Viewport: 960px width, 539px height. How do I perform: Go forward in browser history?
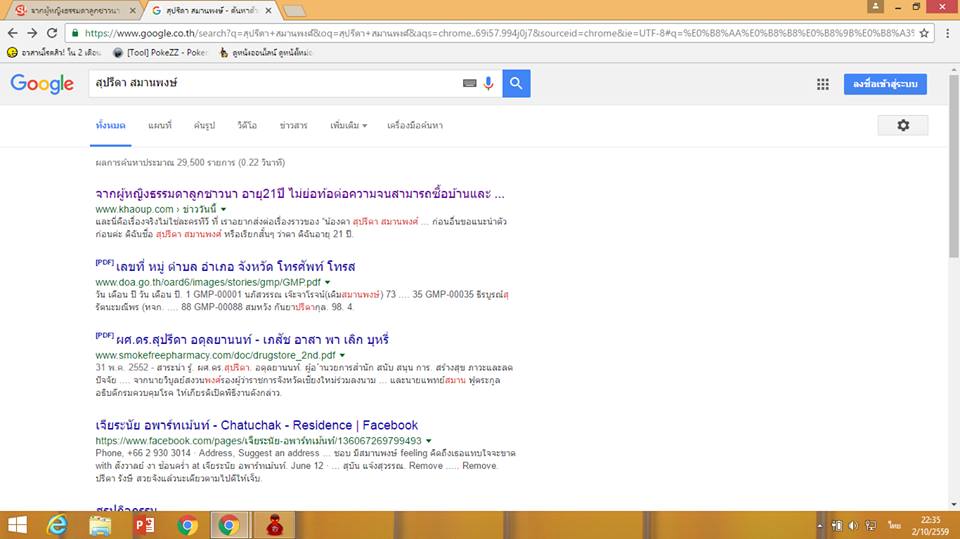32,33
